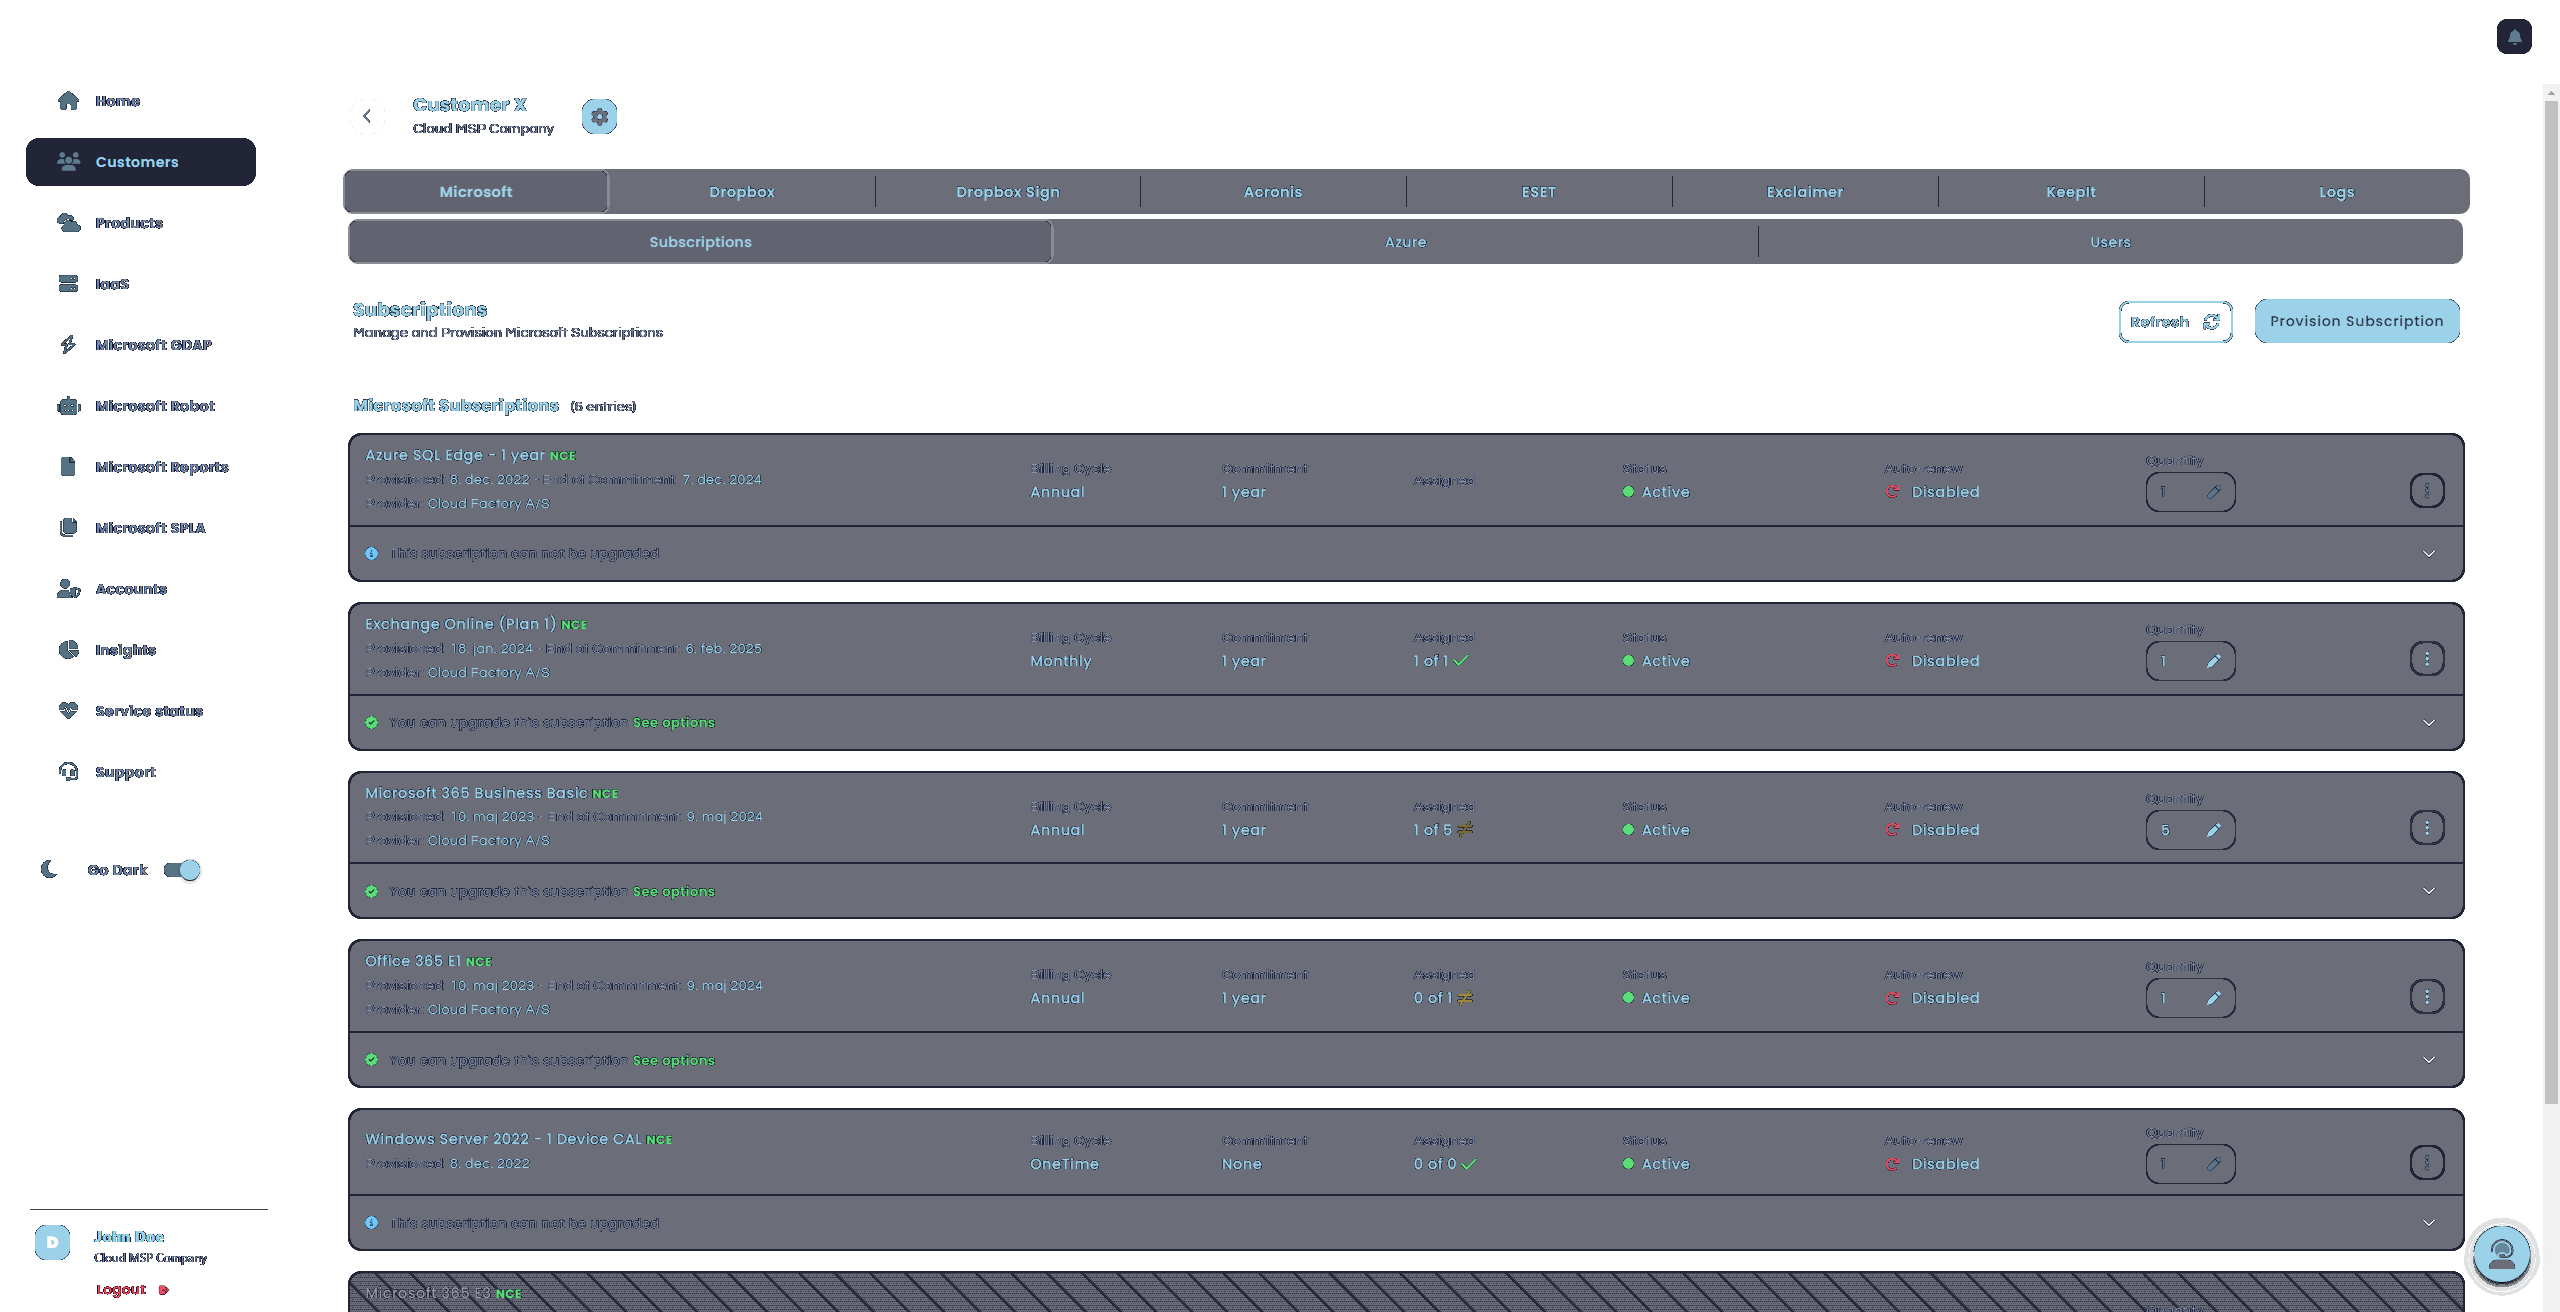
Task: Open the Azure sub-tab
Action: pyautogui.click(x=1405, y=242)
